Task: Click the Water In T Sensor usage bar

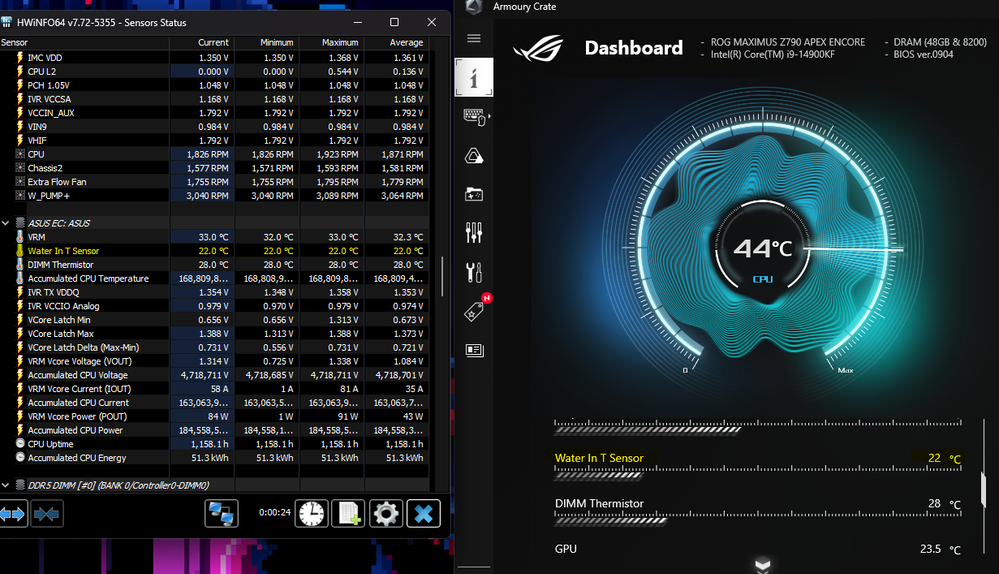Action: pos(599,475)
